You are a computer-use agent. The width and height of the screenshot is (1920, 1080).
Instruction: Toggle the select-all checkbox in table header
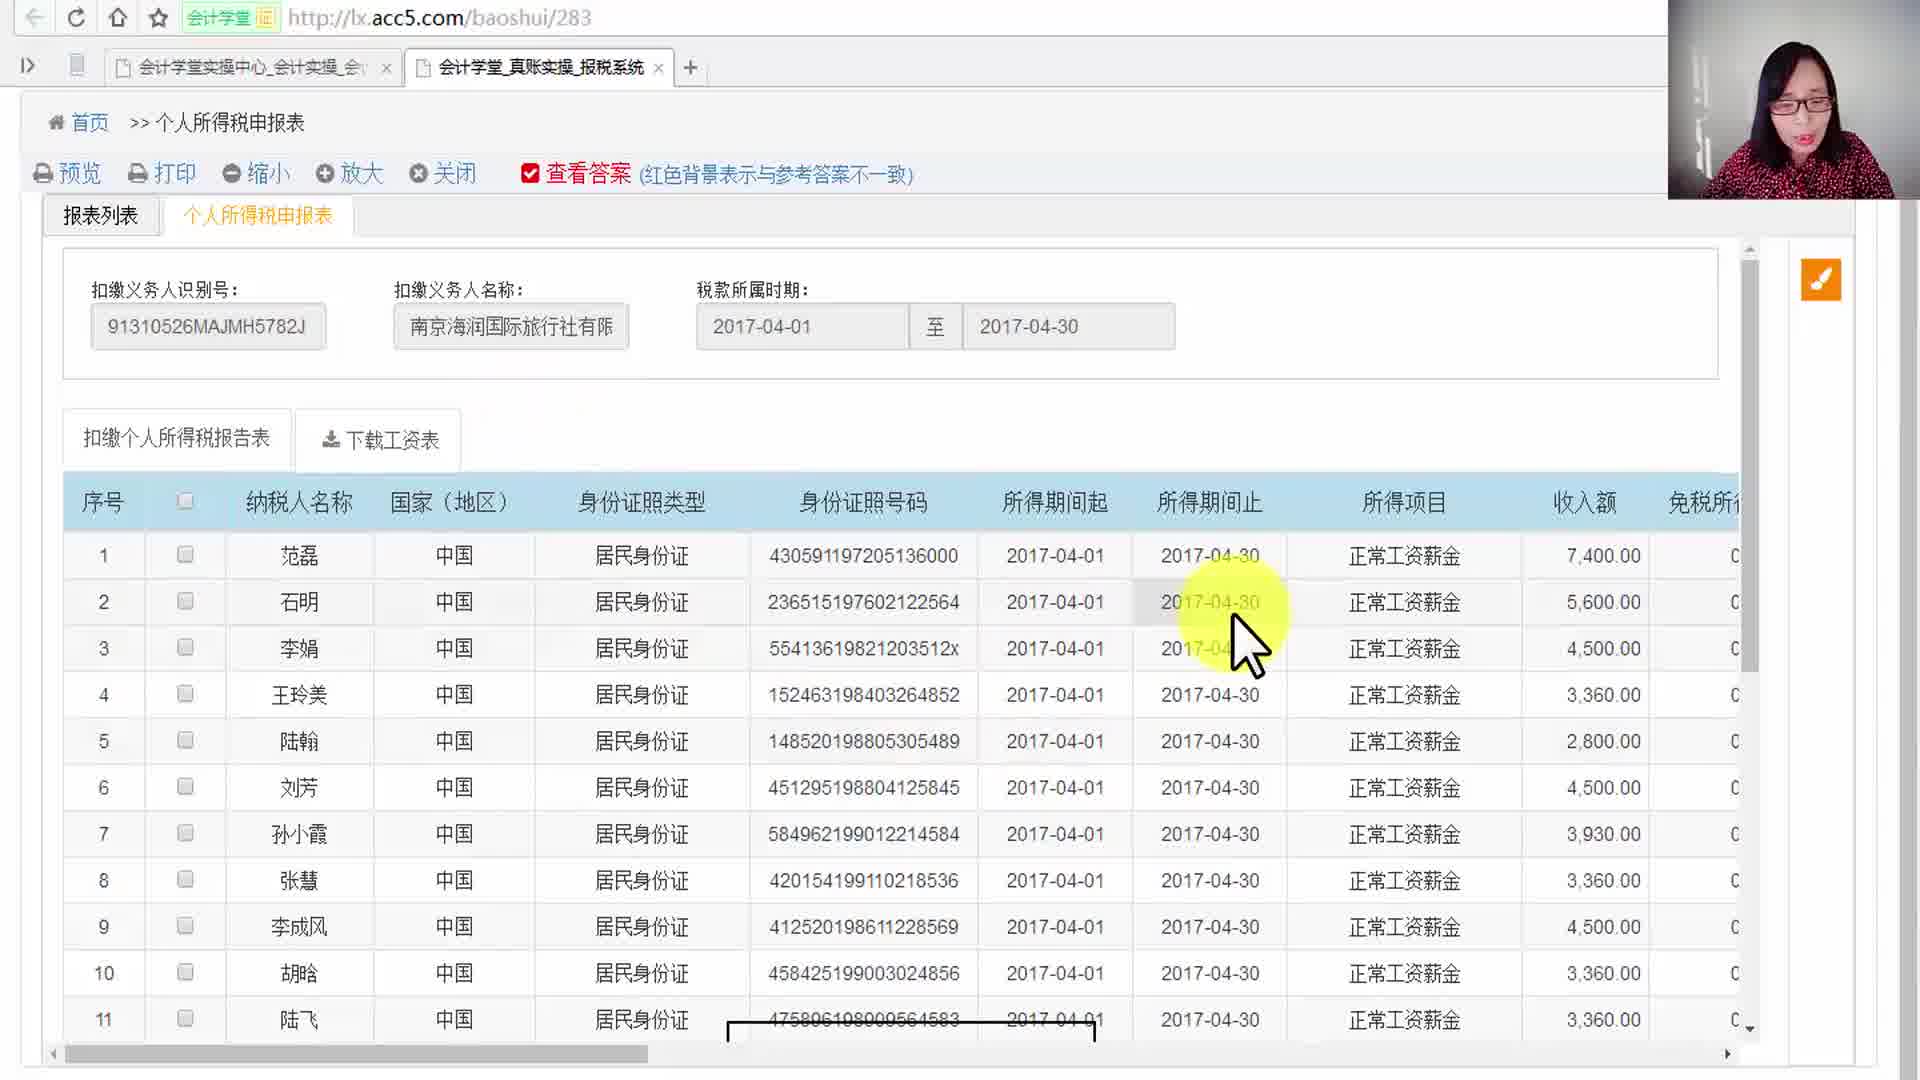(185, 500)
